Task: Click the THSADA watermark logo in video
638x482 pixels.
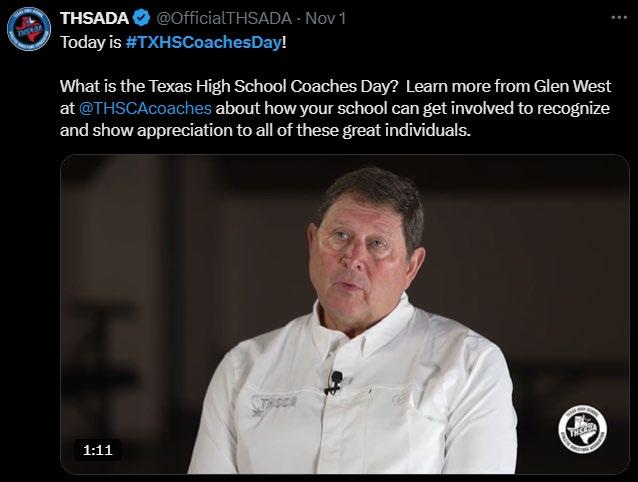Action: (x=581, y=430)
